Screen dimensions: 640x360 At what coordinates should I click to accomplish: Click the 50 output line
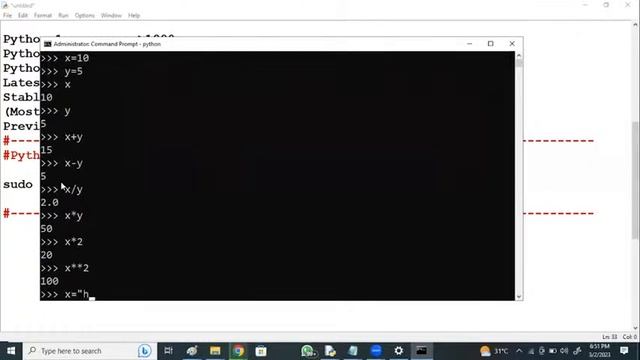point(47,229)
